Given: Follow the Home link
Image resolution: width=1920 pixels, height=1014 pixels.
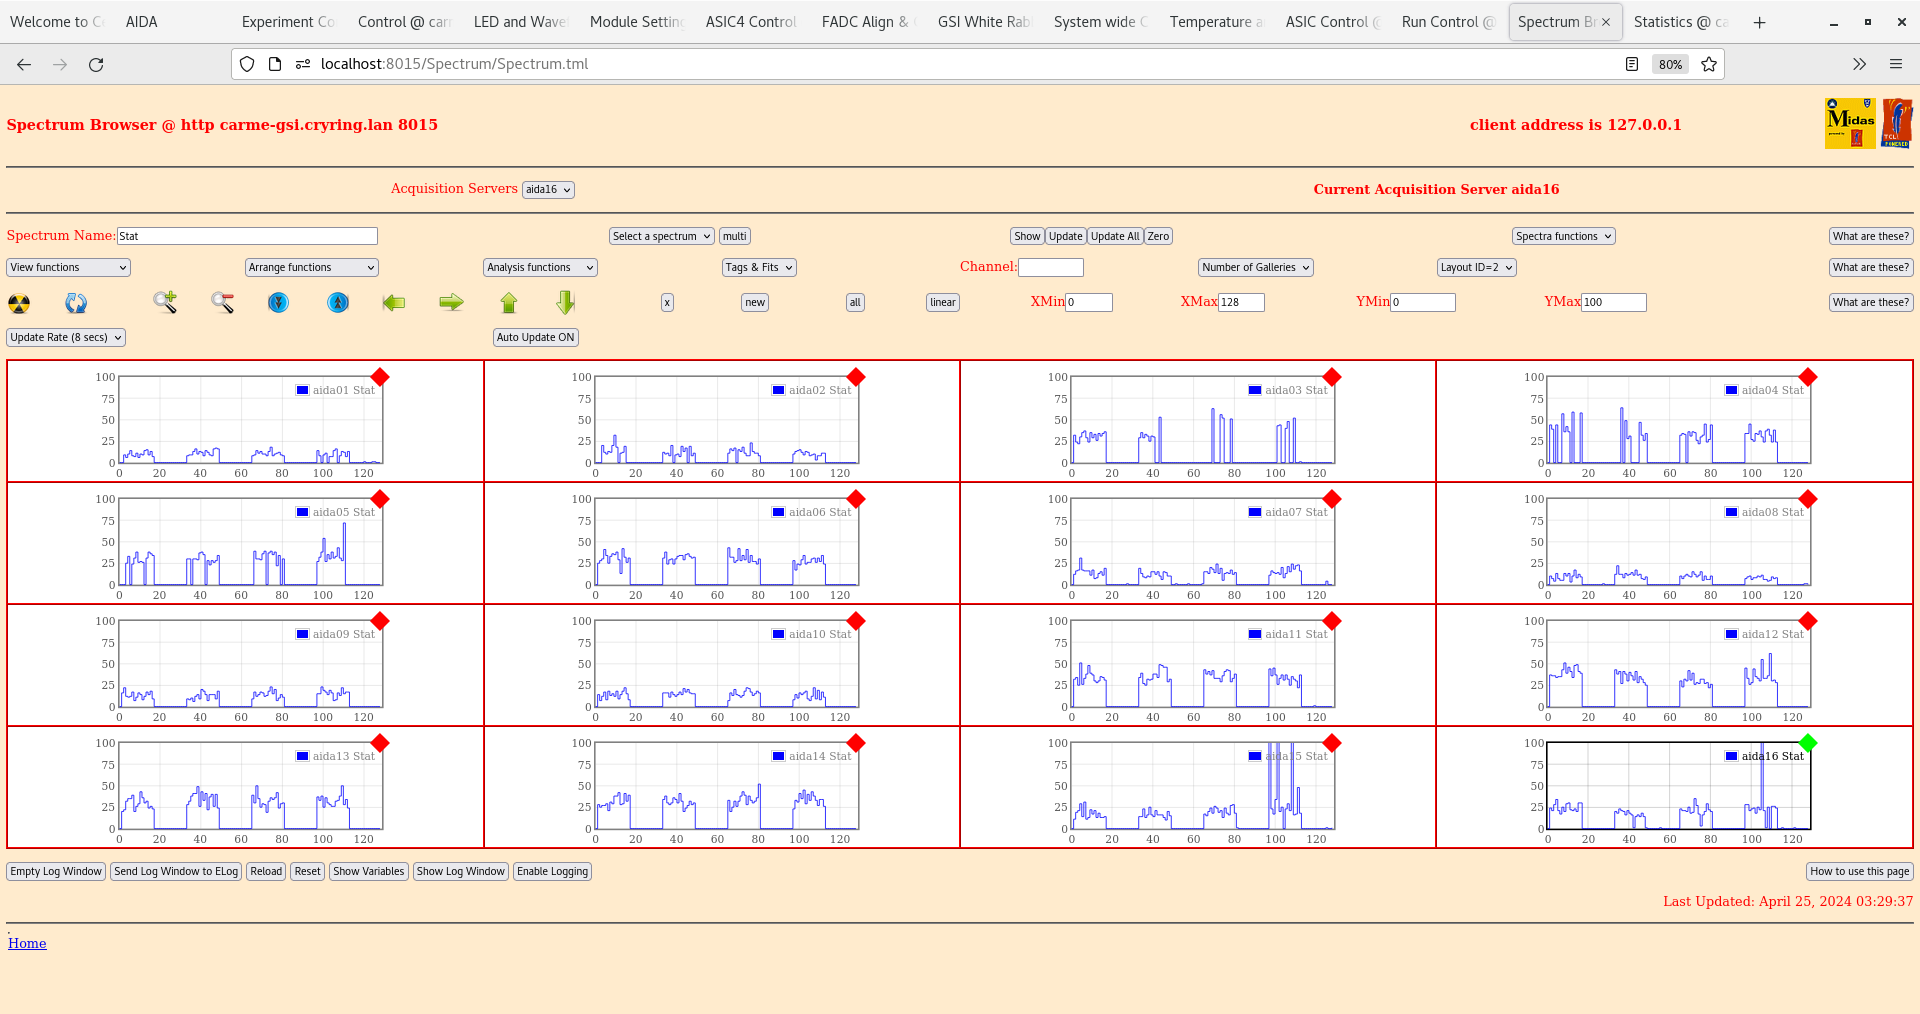Looking at the screenshot, I should (27, 943).
